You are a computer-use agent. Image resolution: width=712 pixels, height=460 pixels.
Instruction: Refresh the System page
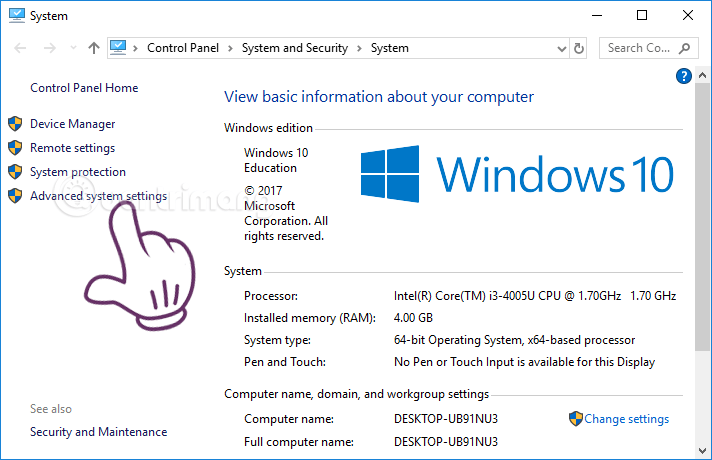(578, 48)
